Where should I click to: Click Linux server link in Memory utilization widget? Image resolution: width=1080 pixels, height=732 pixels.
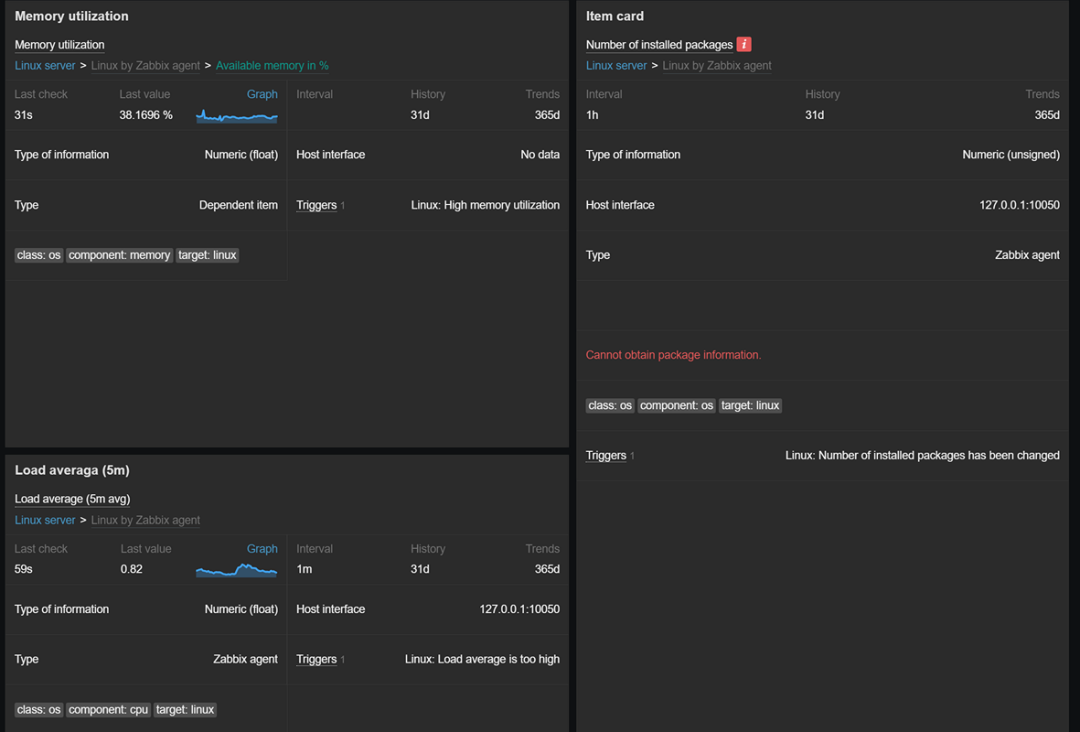(x=45, y=66)
